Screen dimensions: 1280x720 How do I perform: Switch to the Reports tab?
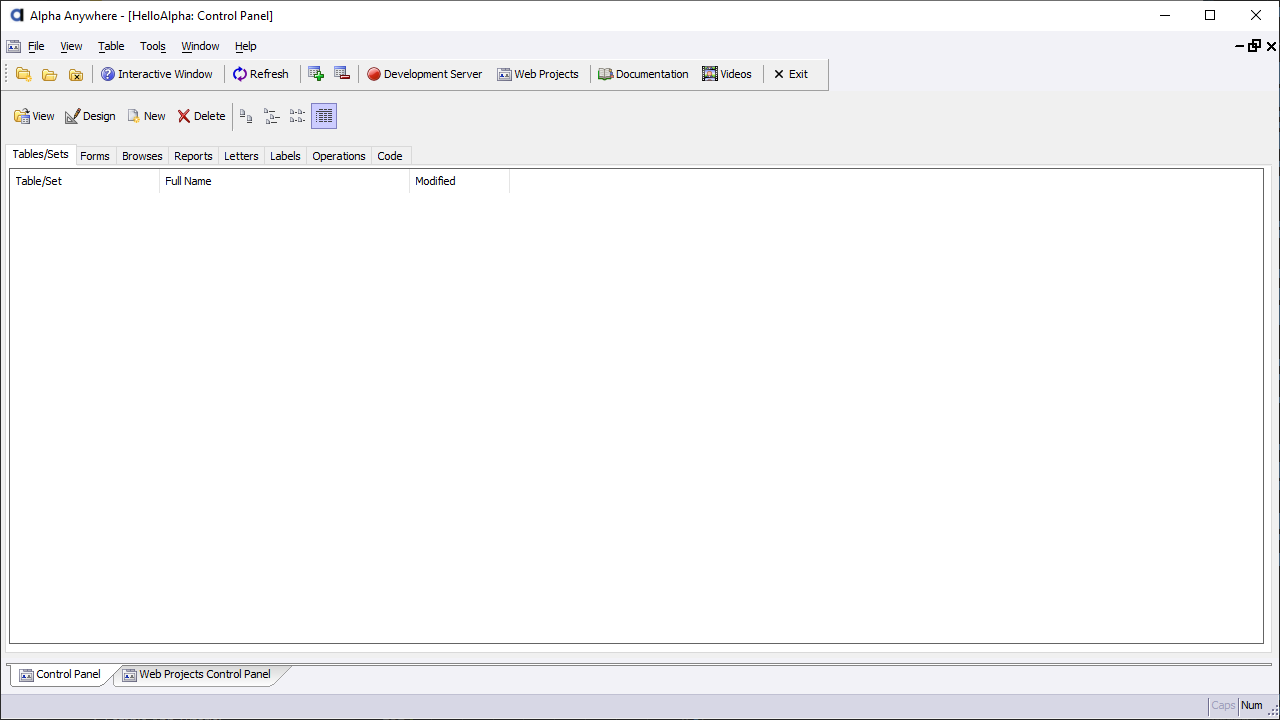tap(193, 156)
